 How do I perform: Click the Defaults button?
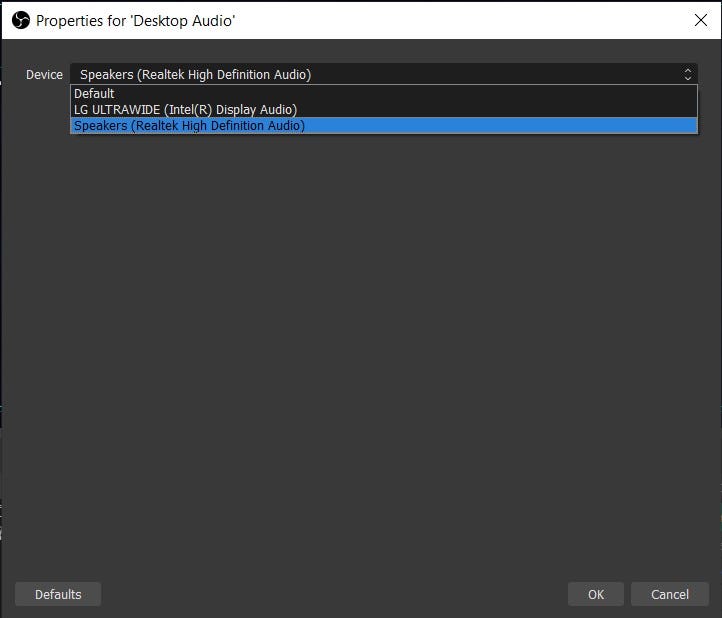[x=58, y=594]
